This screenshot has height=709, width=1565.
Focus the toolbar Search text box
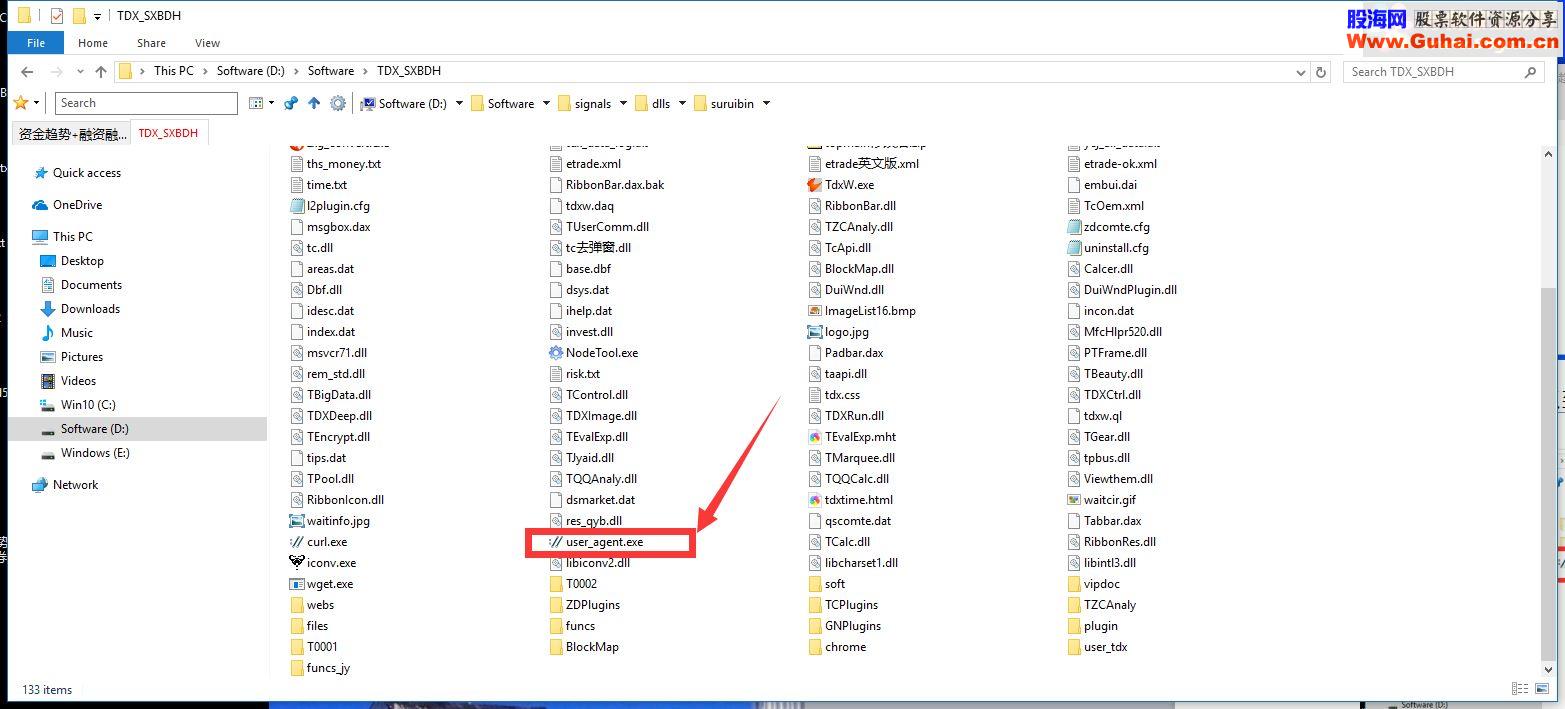pyautogui.click(x=146, y=103)
